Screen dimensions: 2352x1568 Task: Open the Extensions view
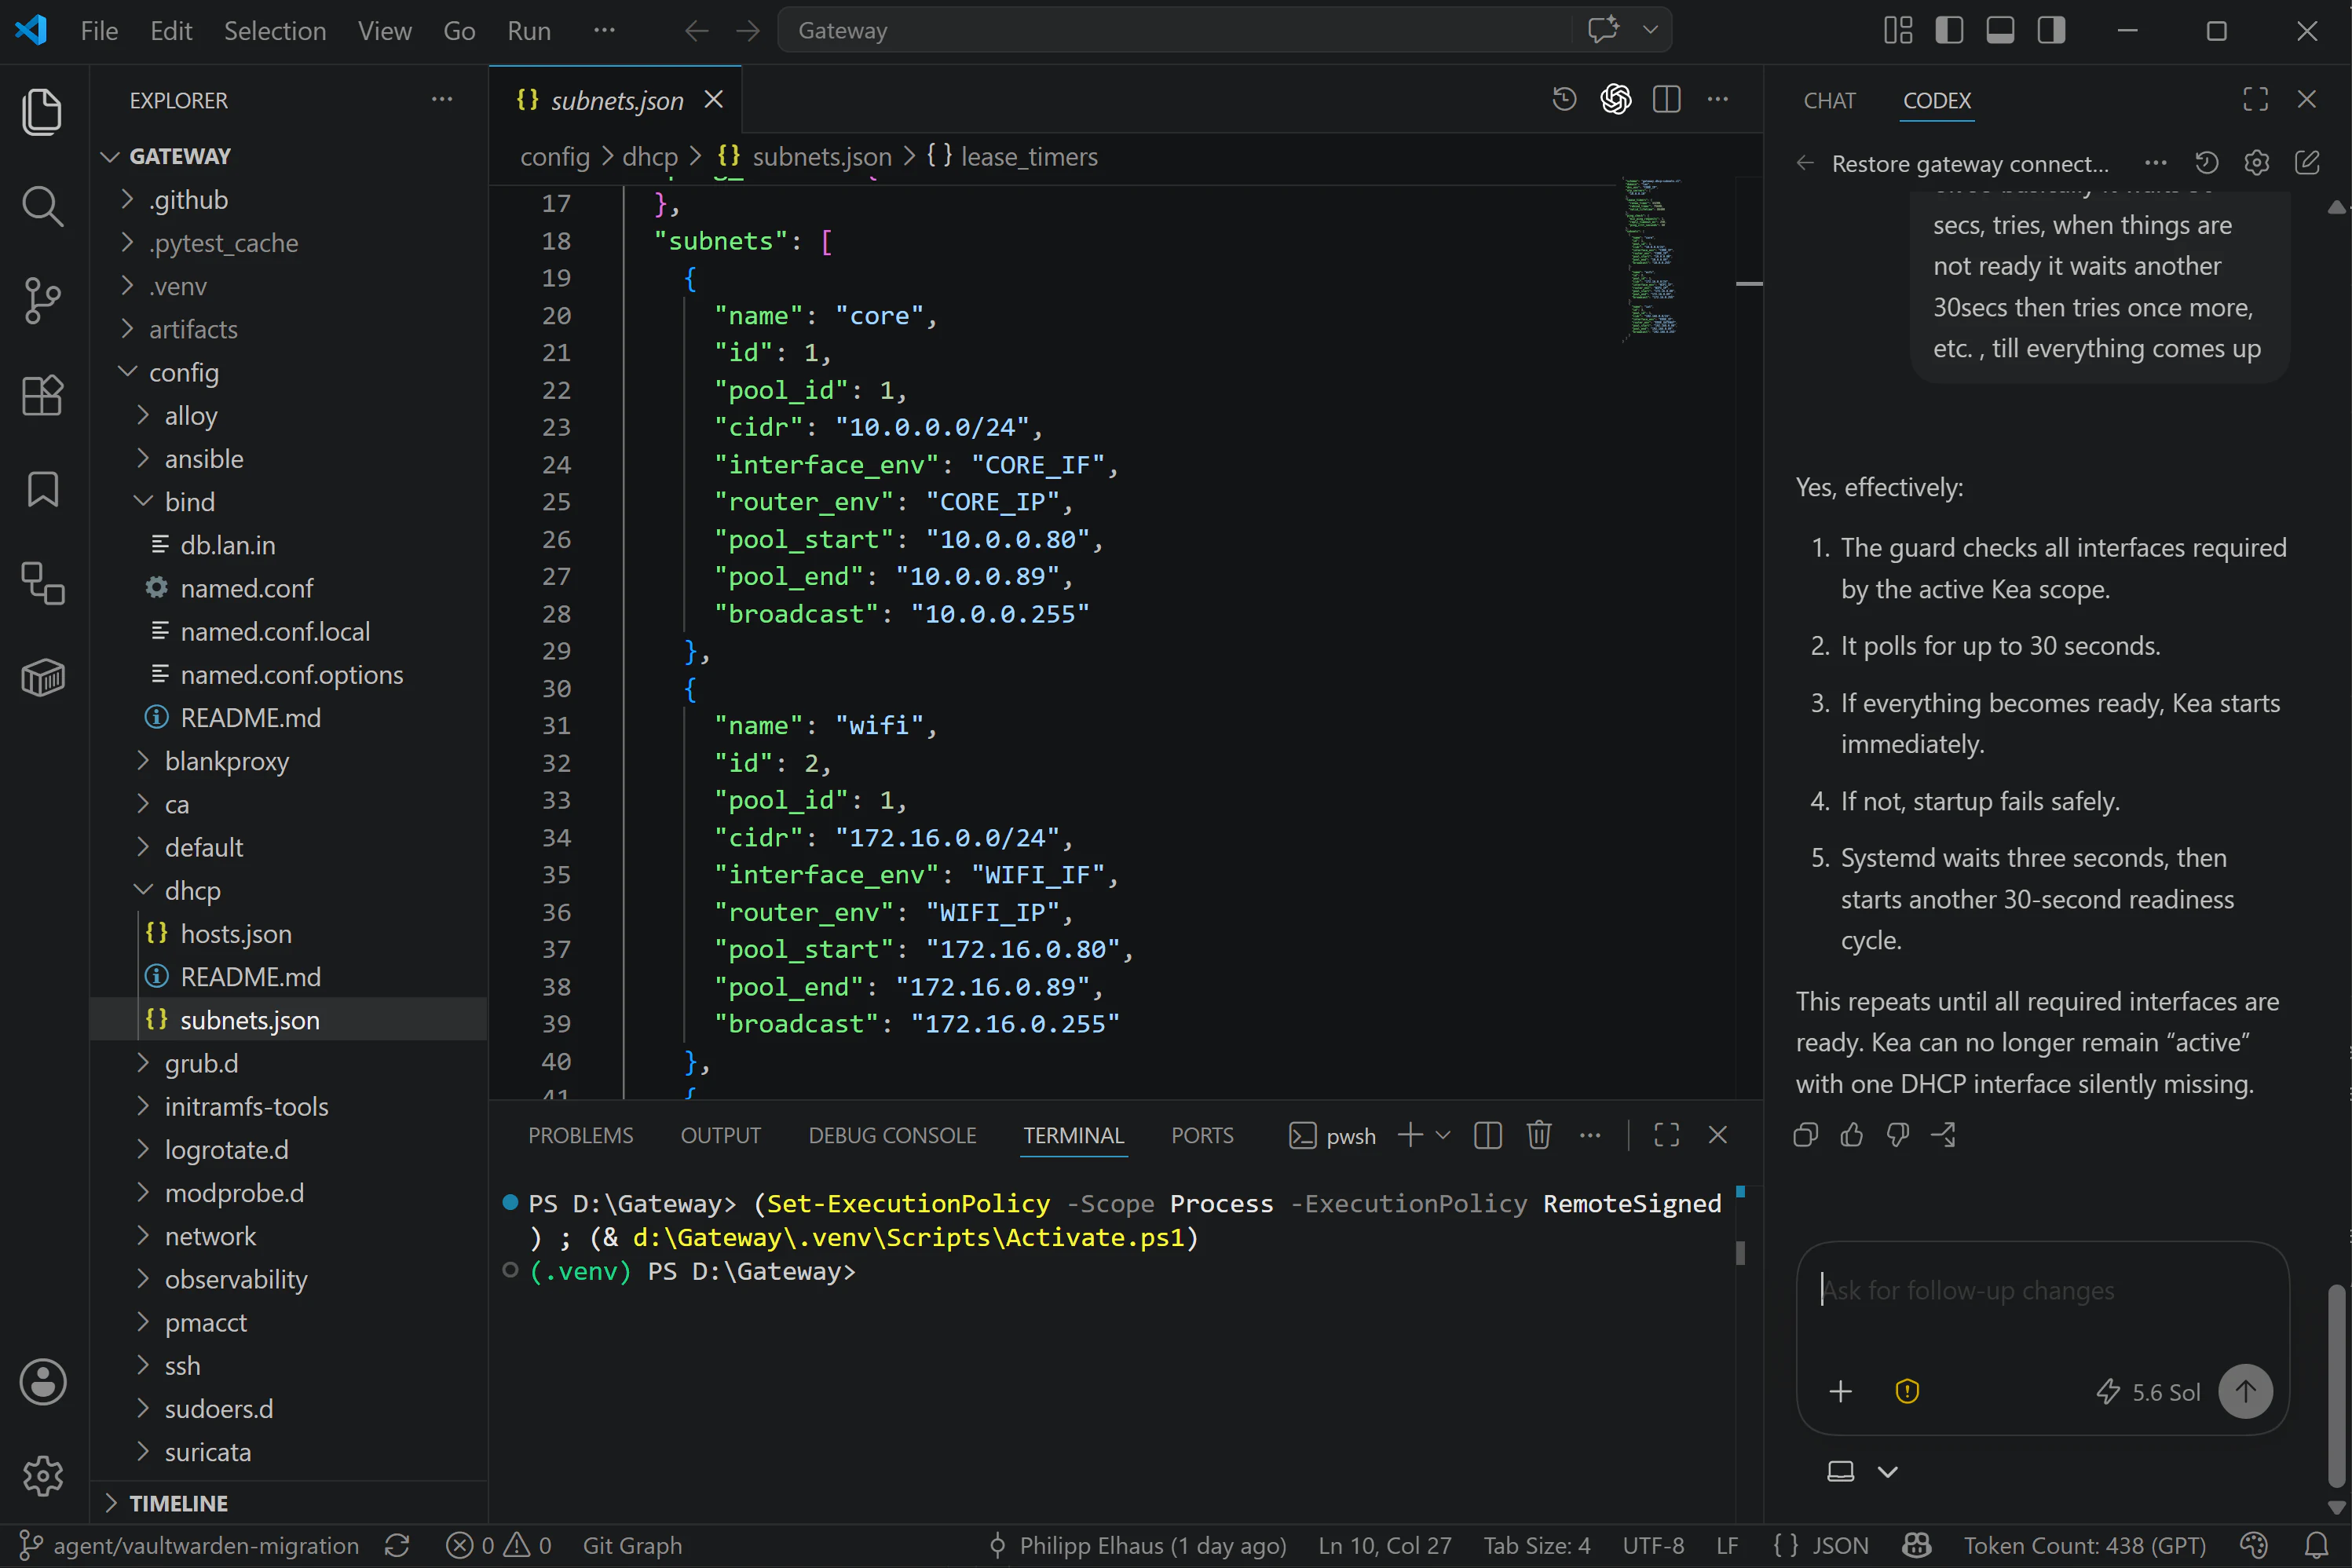tap(42, 395)
